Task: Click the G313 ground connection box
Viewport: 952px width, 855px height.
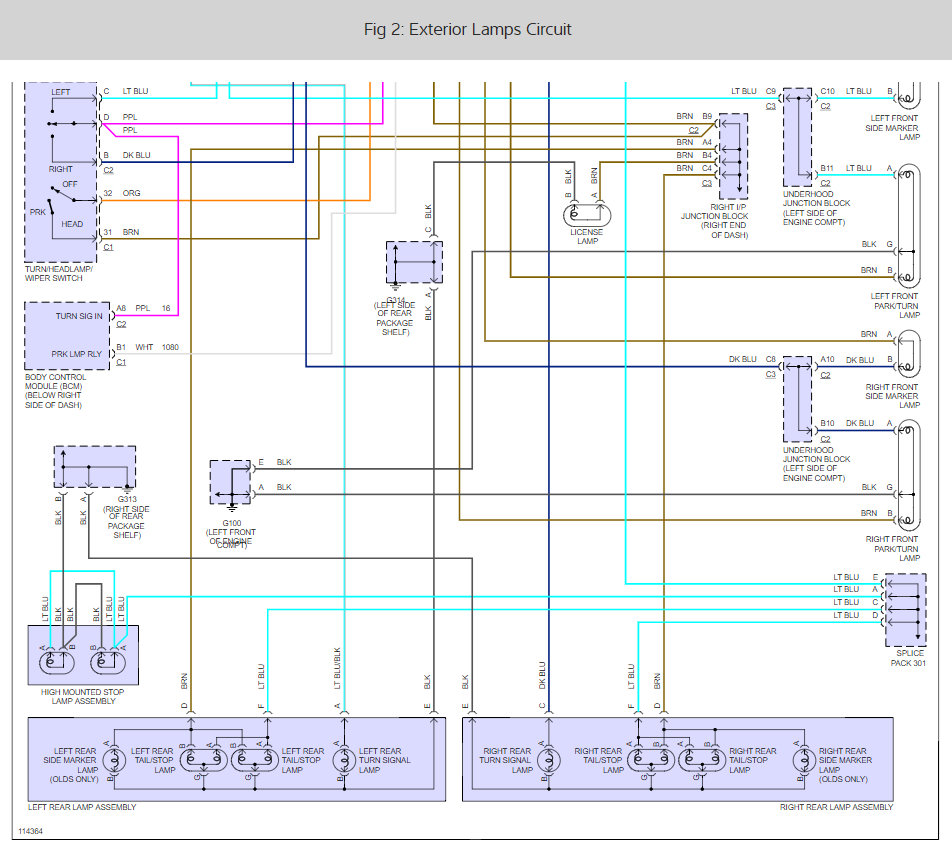Action: (95, 467)
